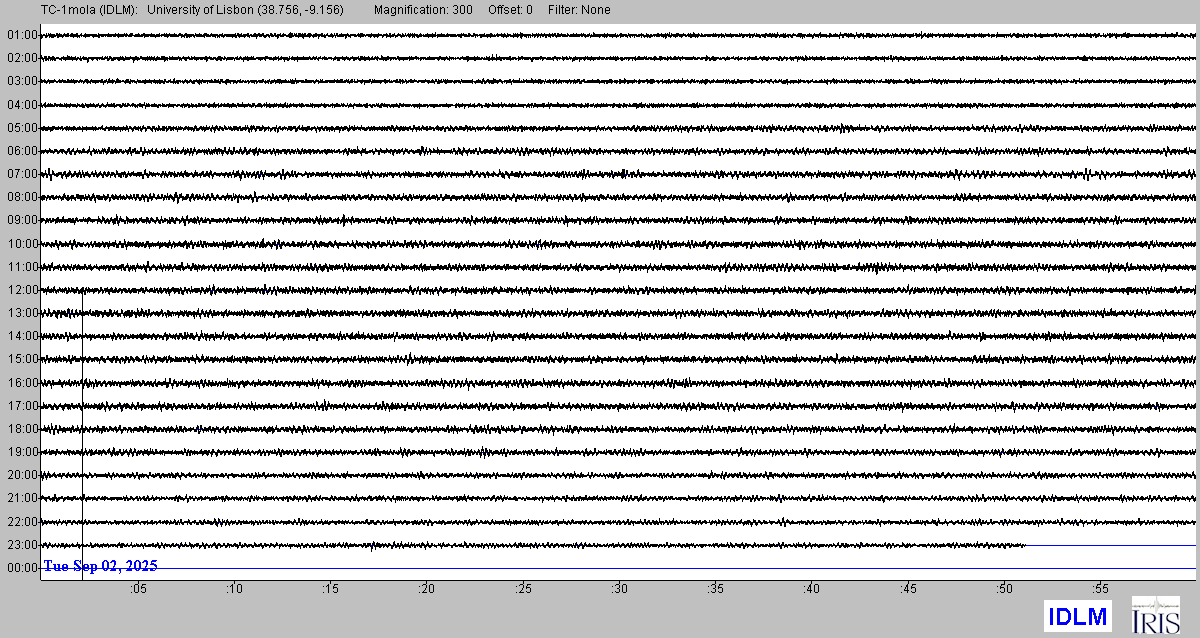The width and height of the screenshot is (1200, 638).
Task: Click the 12:00 hour row label
Action: pyautogui.click(x=22, y=290)
